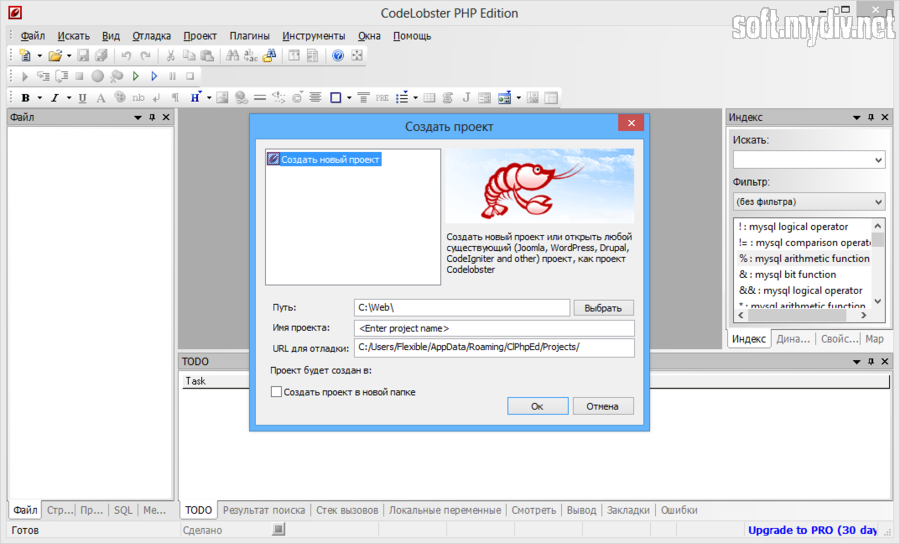Open dropdown arrow beside Open folder icon
This screenshot has height=544, width=900.
point(69,56)
